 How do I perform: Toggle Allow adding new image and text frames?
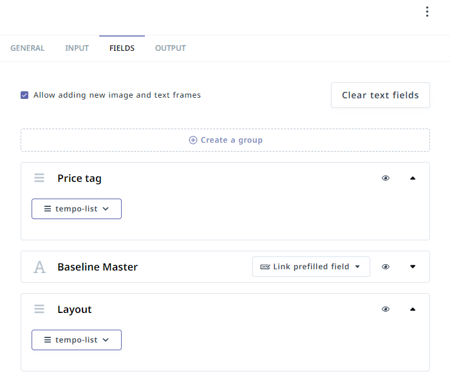[24, 95]
